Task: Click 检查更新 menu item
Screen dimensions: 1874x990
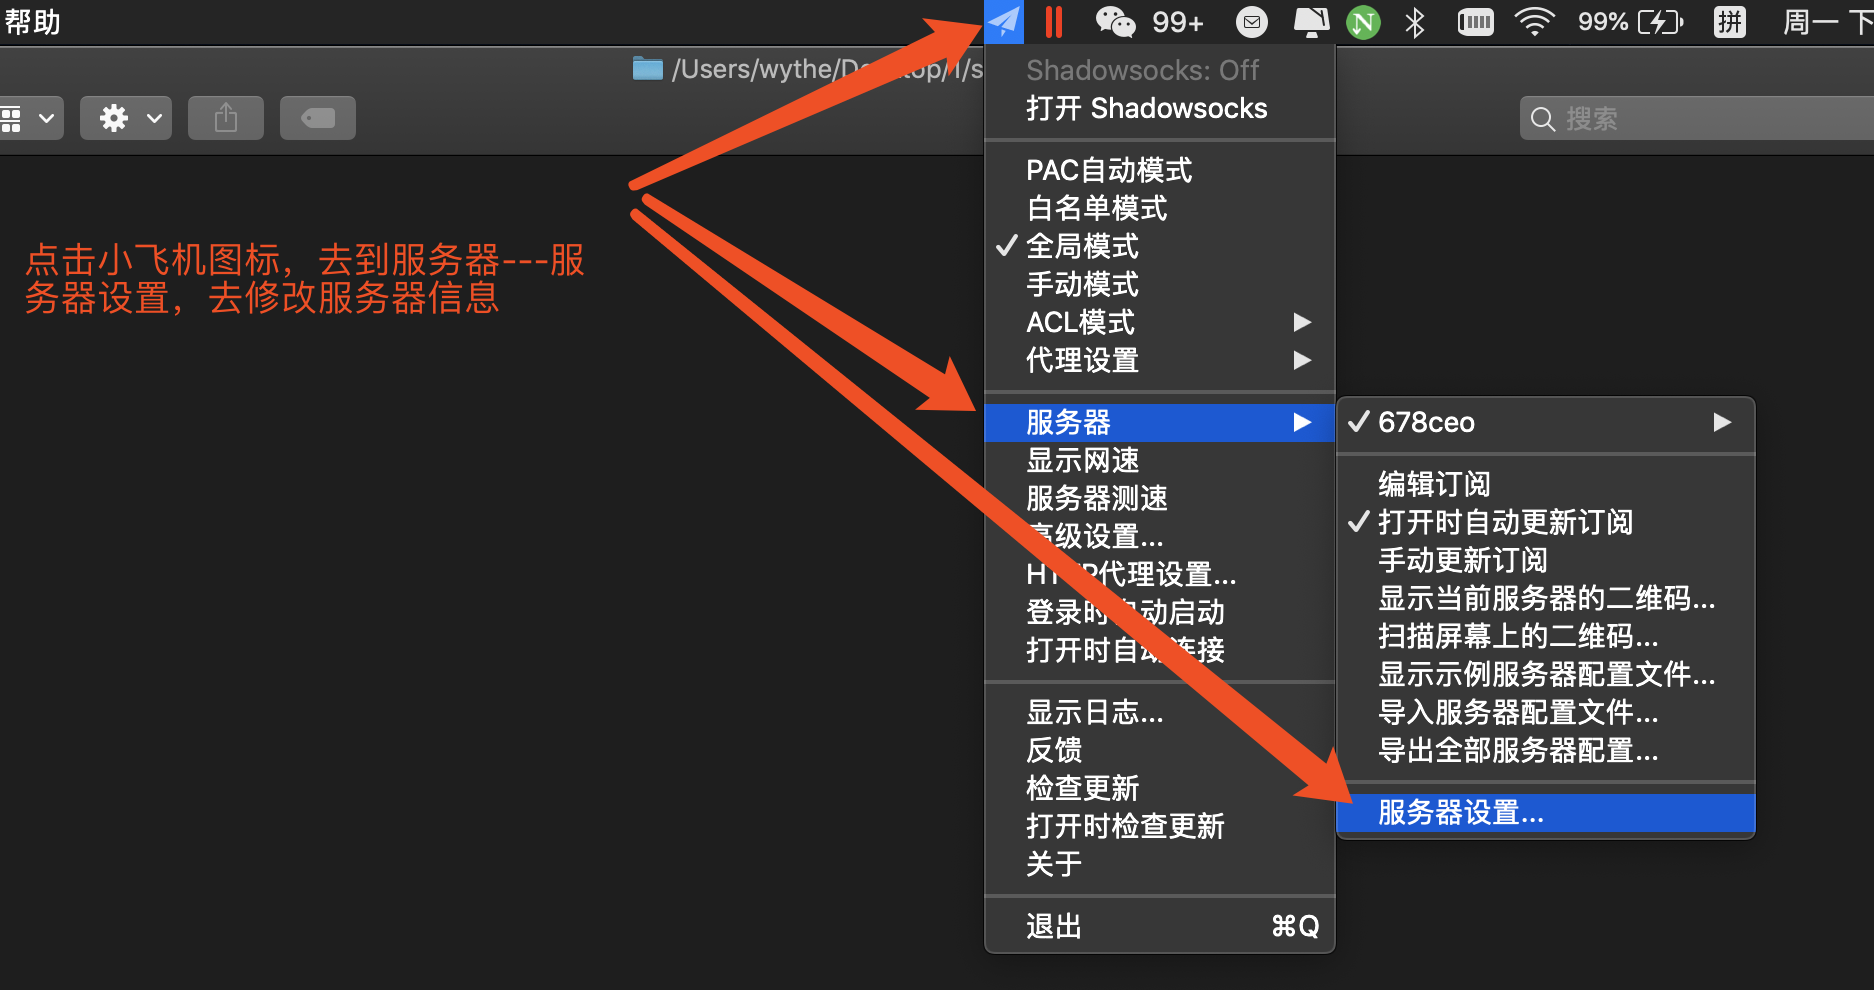Action: 1160,788
